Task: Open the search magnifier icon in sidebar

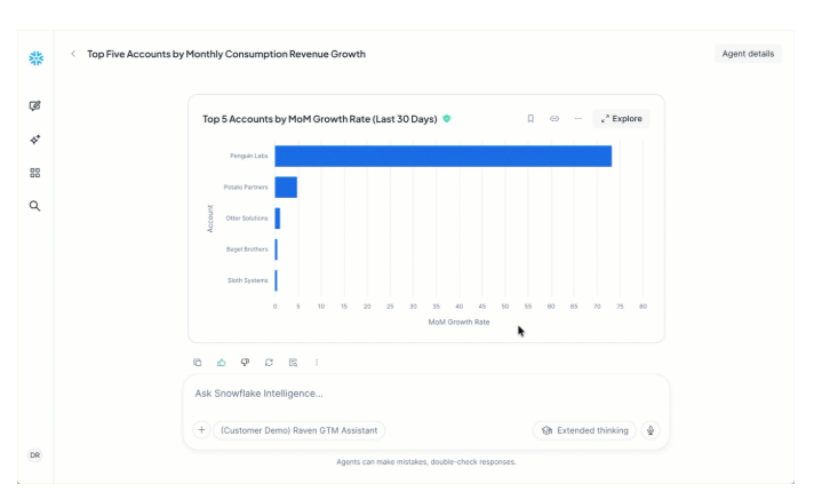Action: (x=35, y=206)
